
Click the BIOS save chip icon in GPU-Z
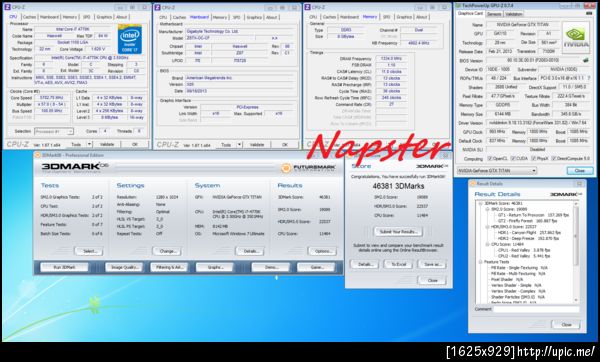point(585,60)
